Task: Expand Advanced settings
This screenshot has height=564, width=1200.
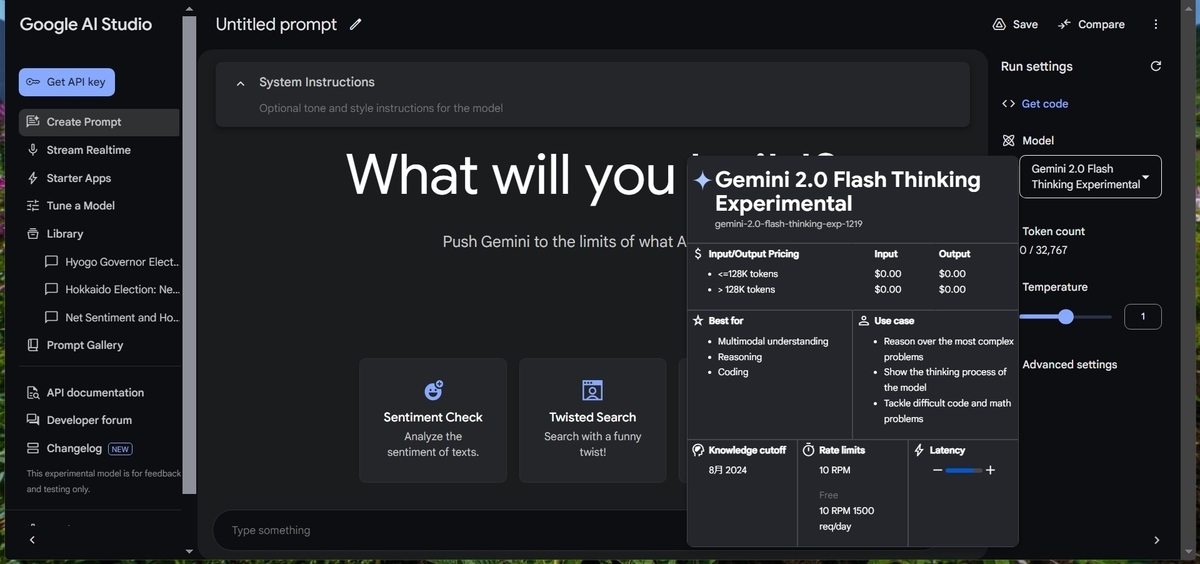Action: (1069, 365)
